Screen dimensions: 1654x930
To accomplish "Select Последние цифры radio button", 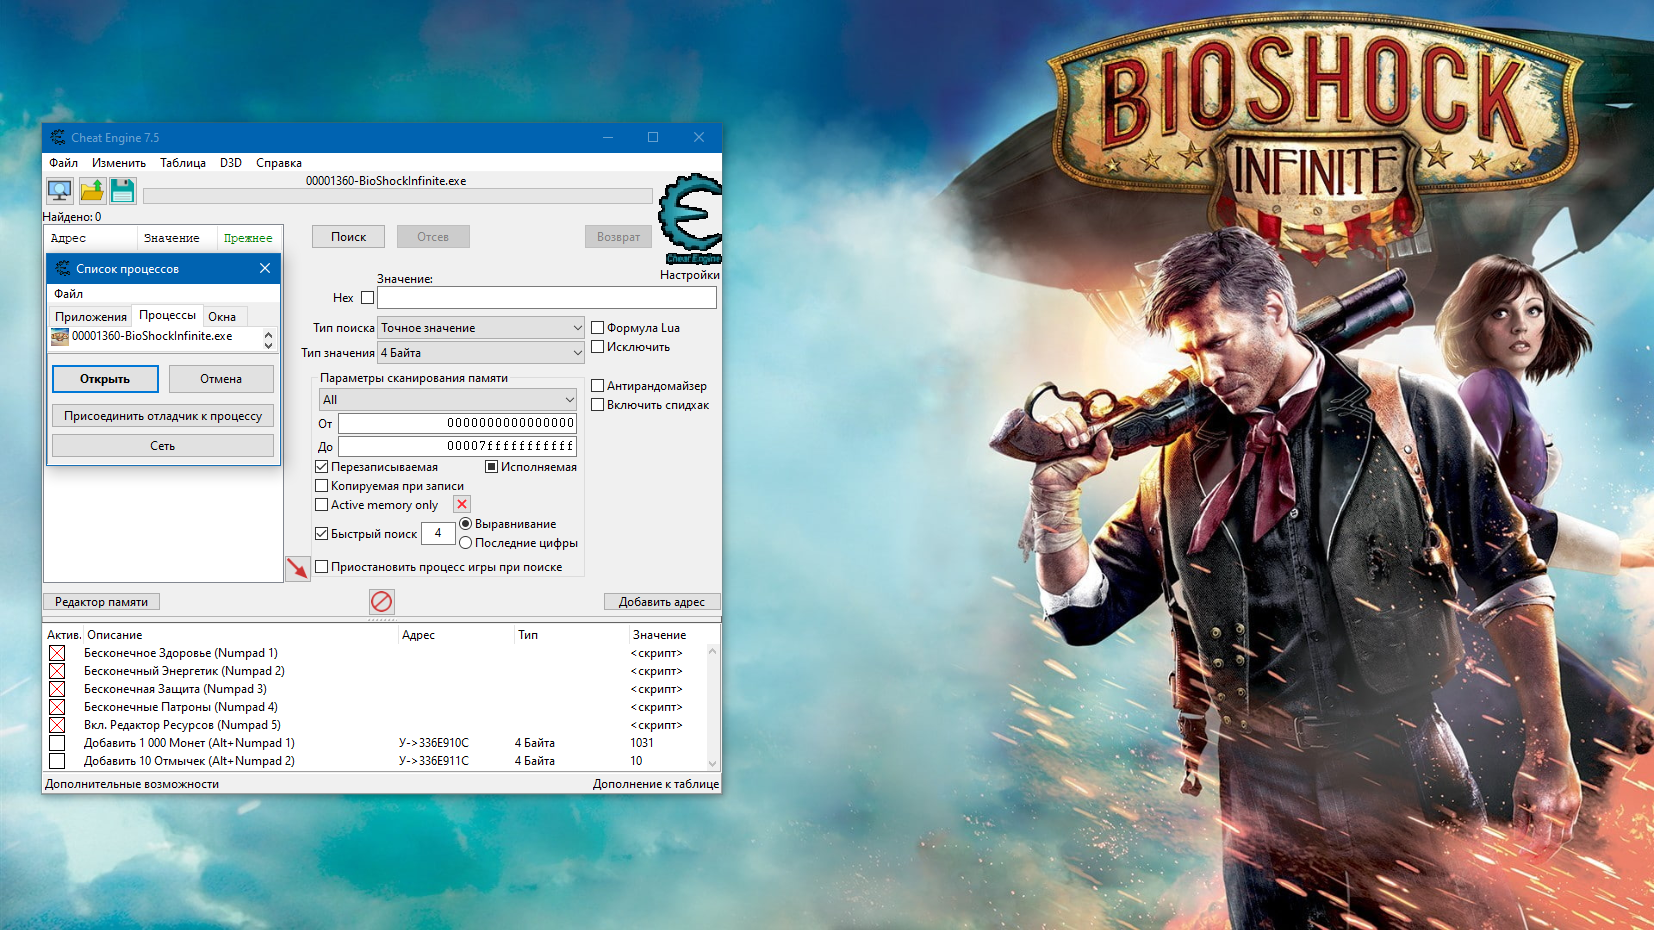I will pyautogui.click(x=465, y=543).
